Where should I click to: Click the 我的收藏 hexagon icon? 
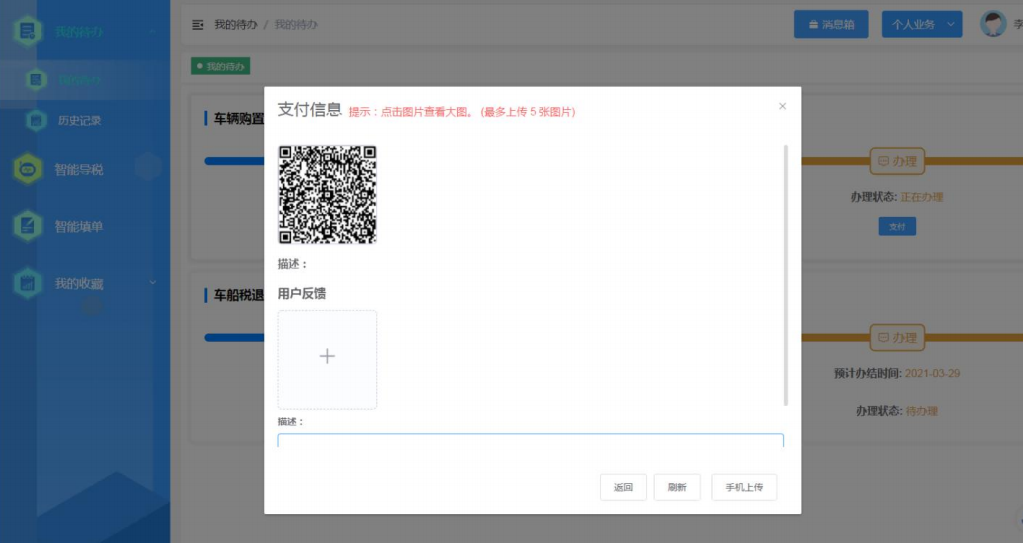coord(27,283)
